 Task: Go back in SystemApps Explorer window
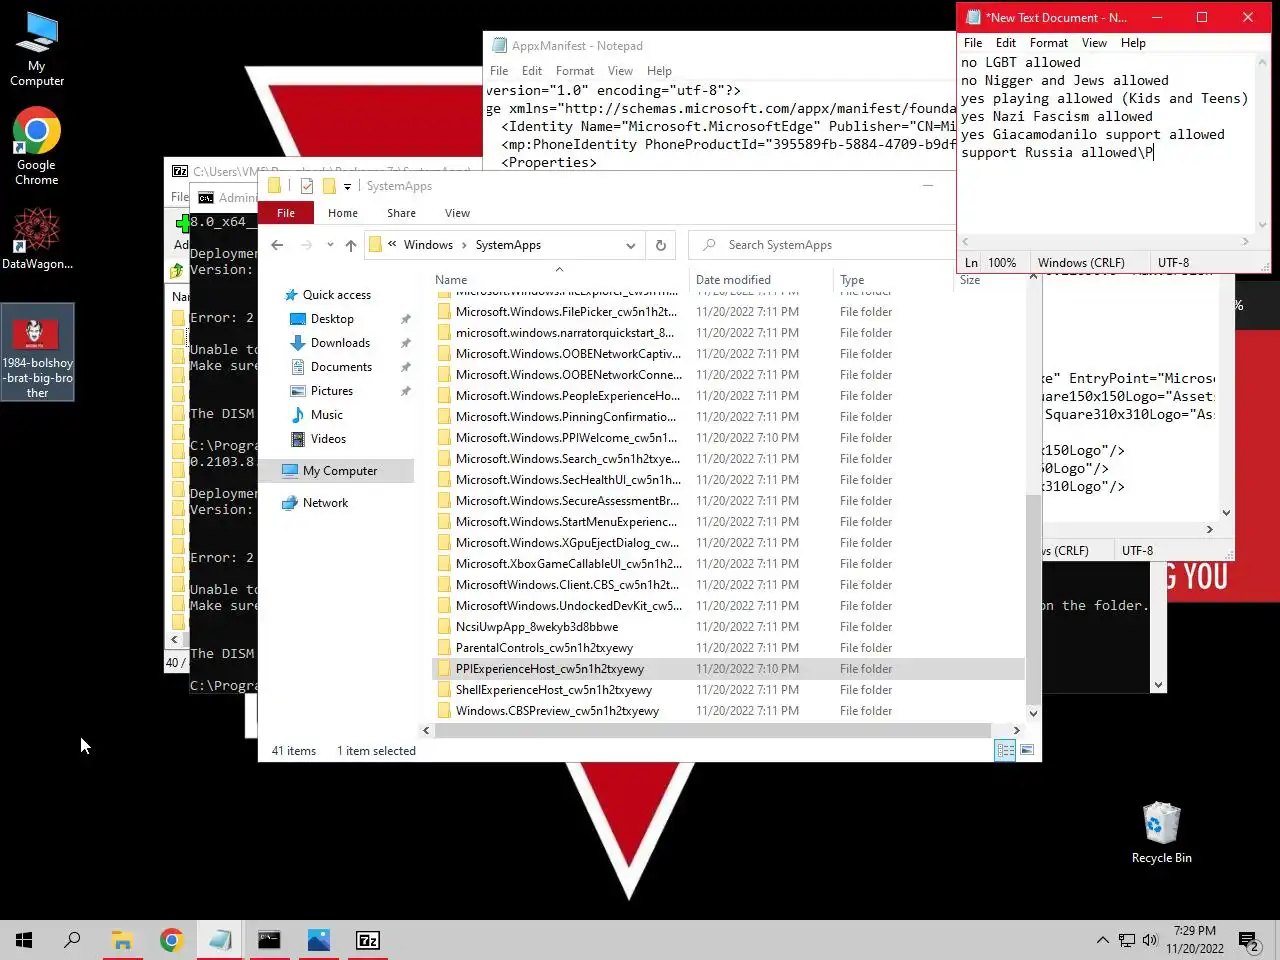277,245
